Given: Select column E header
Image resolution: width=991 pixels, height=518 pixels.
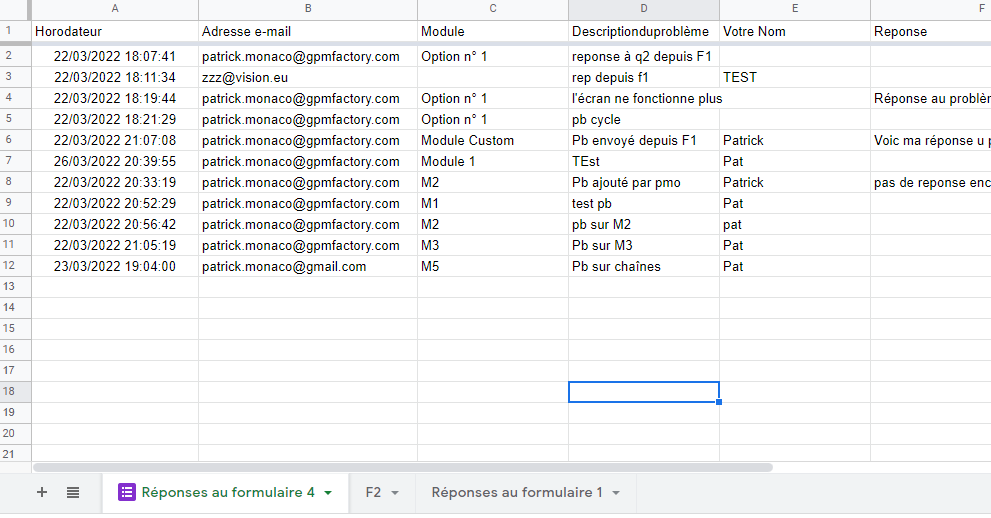Looking at the screenshot, I should click(794, 8).
